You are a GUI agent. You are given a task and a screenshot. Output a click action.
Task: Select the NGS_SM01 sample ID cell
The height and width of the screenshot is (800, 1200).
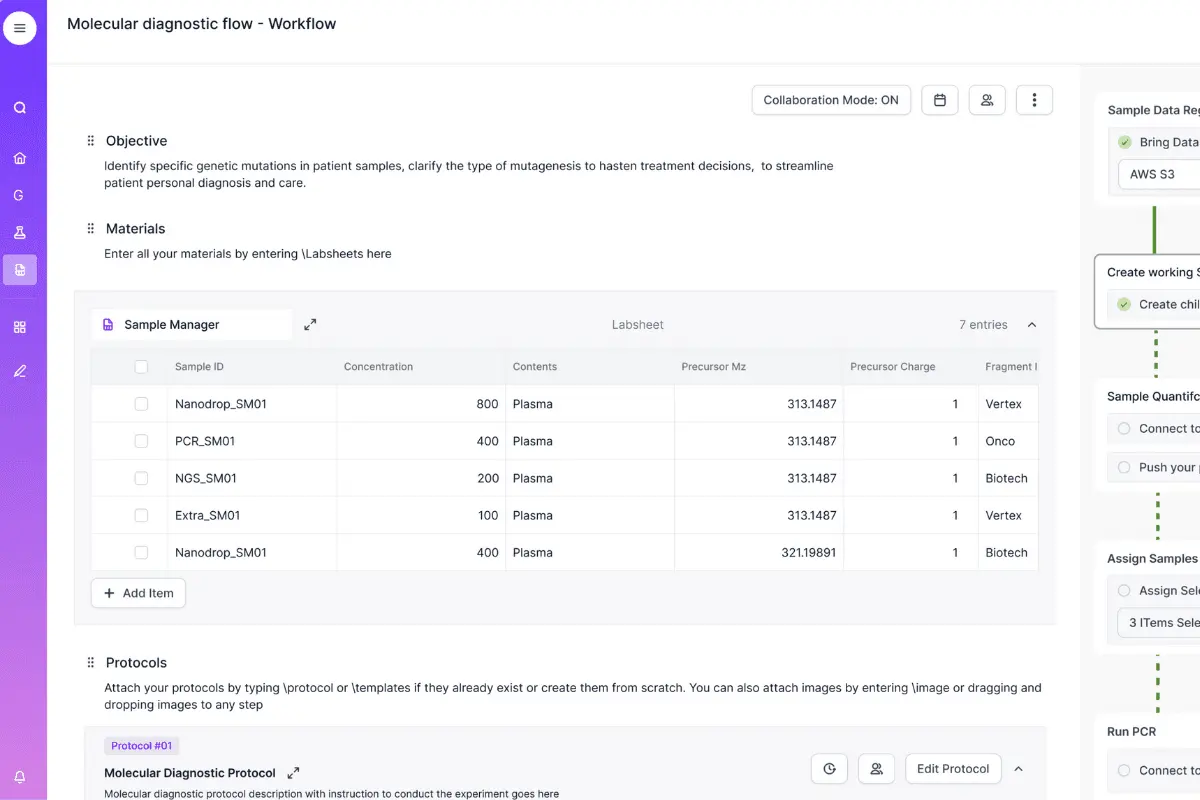(252, 478)
